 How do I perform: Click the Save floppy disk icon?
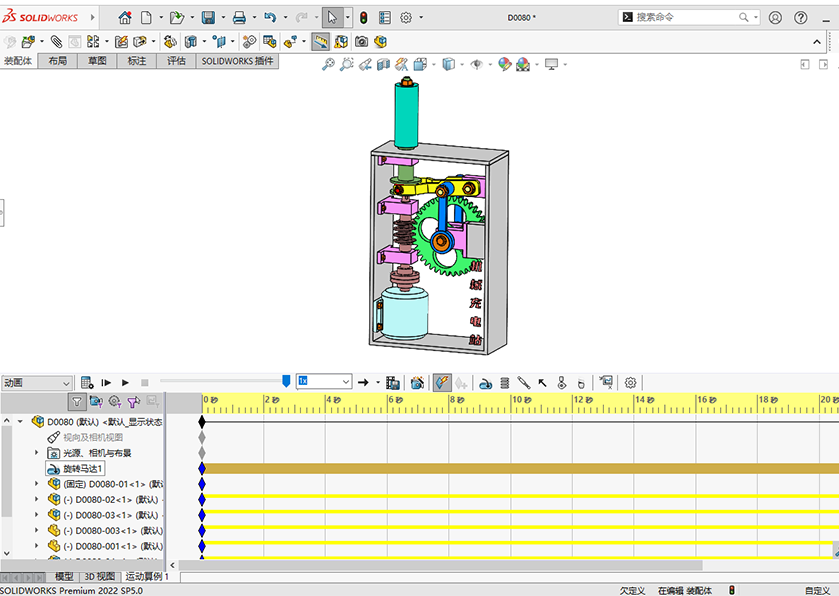tap(208, 18)
